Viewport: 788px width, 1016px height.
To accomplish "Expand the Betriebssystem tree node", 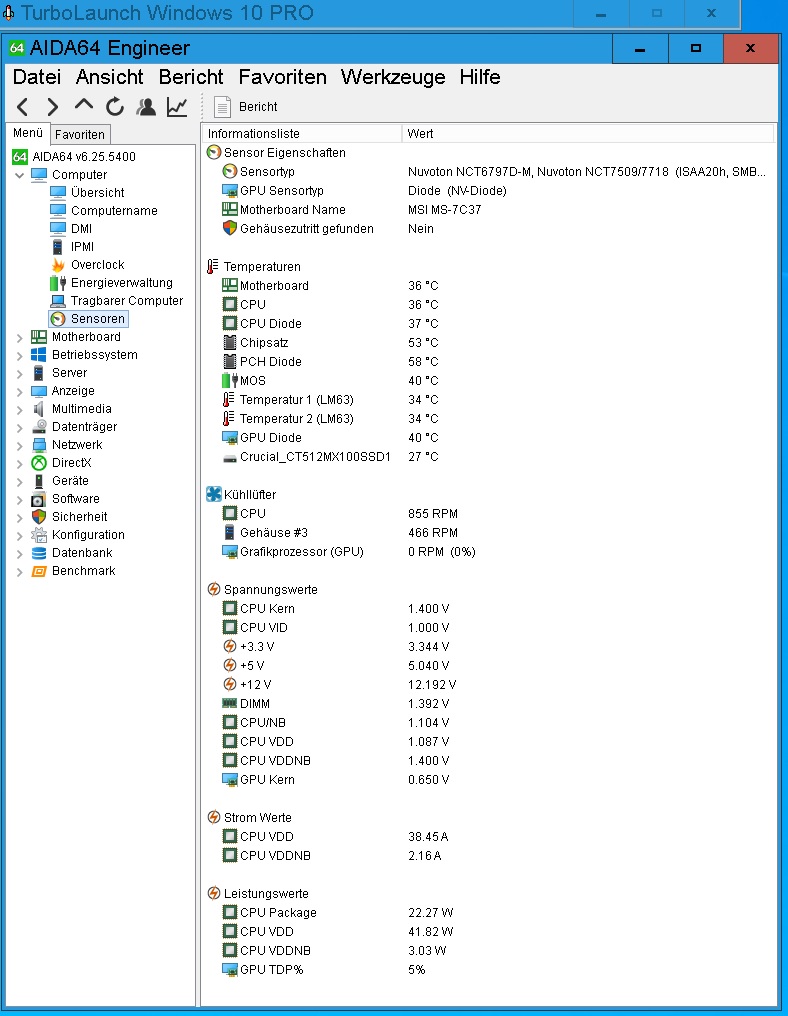I will tap(19, 355).
